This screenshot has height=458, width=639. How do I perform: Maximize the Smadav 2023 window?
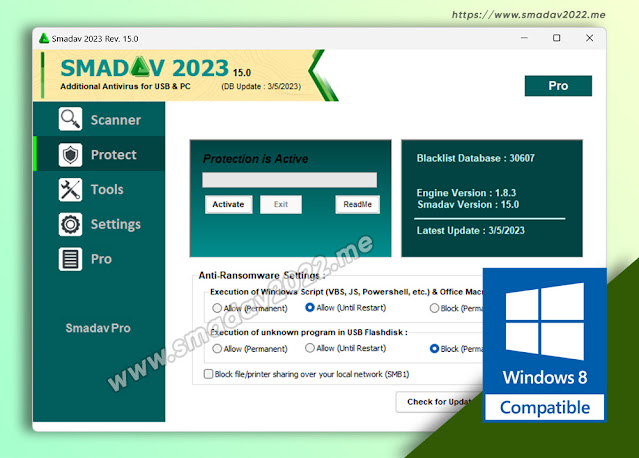point(556,38)
